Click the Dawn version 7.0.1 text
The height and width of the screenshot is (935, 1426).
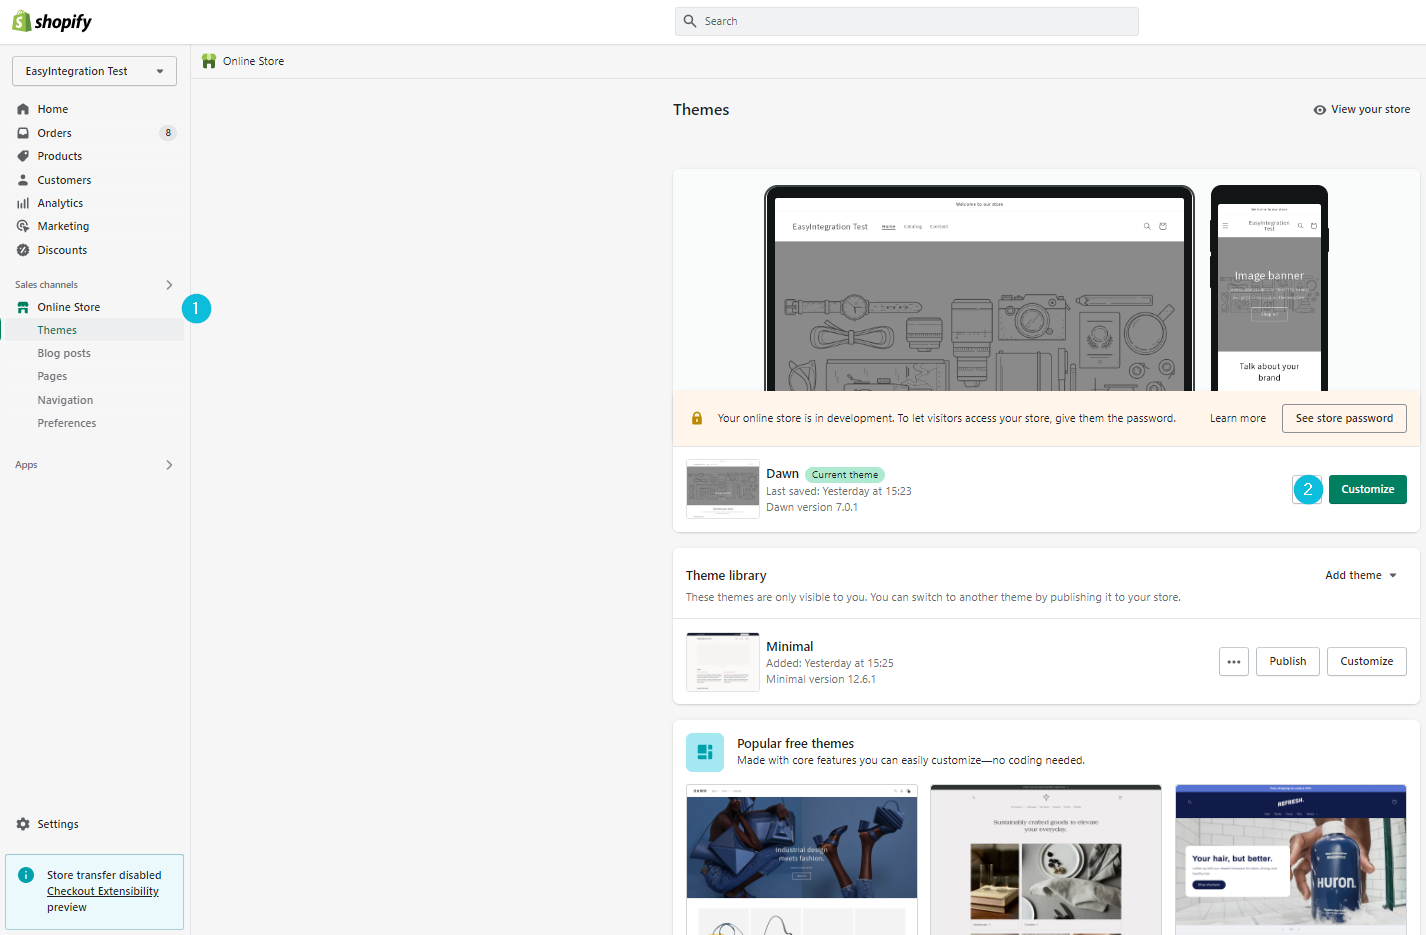[812, 508]
